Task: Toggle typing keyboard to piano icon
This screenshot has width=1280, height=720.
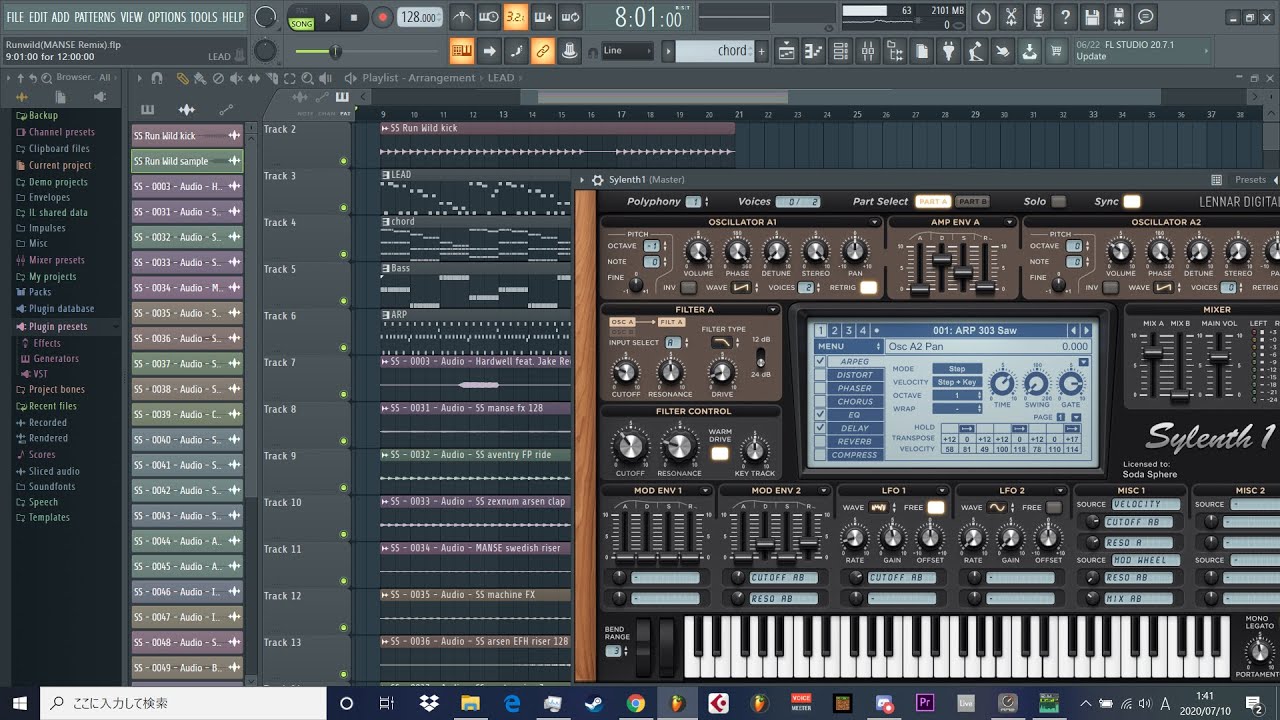Action: point(462,51)
